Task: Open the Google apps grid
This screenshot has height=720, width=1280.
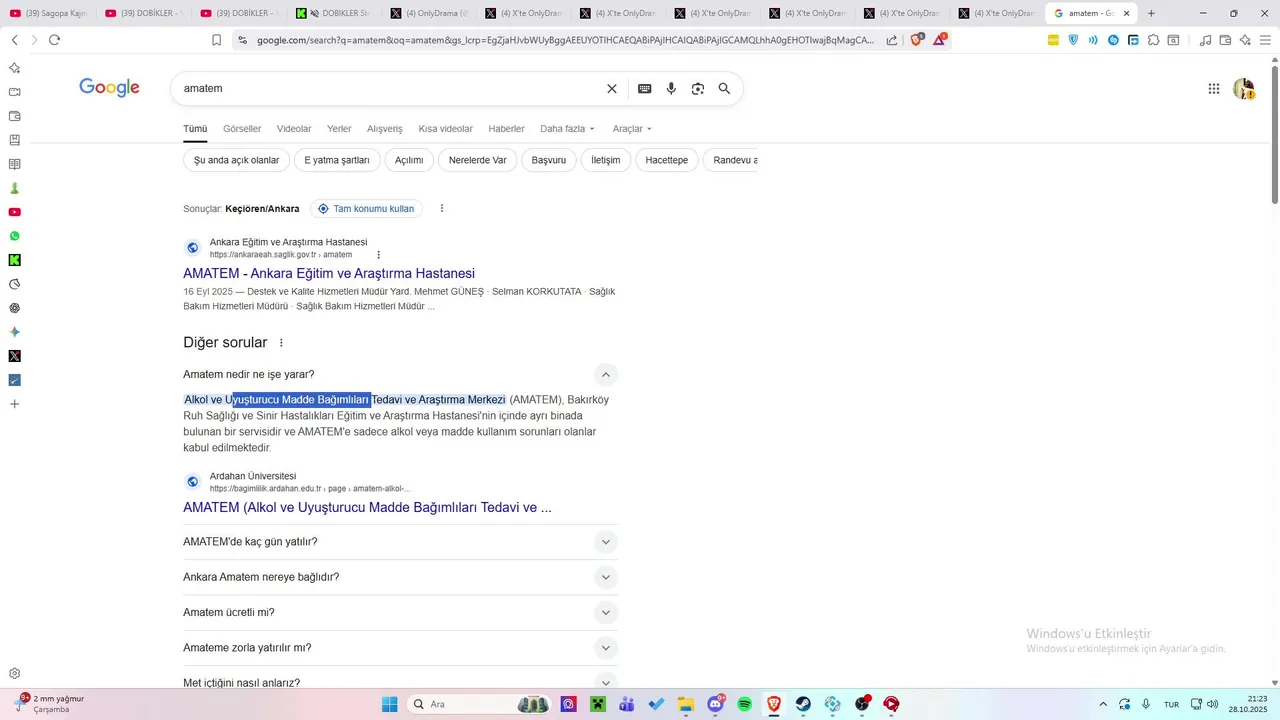Action: click(x=1214, y=89)
